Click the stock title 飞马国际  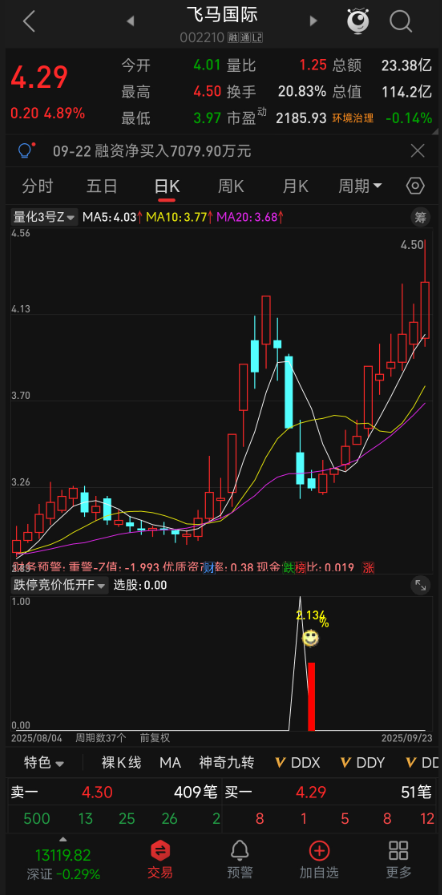click(x=222, y=14)
